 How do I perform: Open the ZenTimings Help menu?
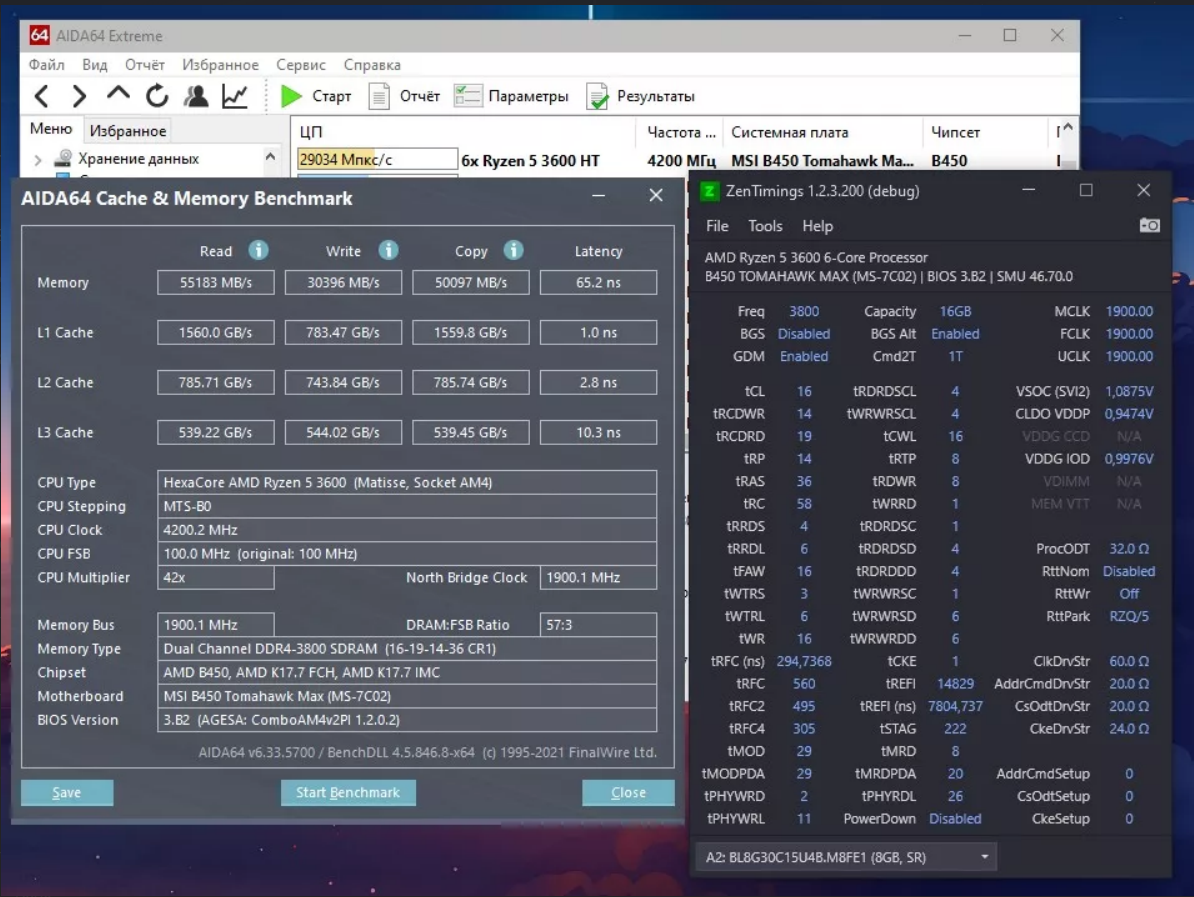click(x=817, y=226)
